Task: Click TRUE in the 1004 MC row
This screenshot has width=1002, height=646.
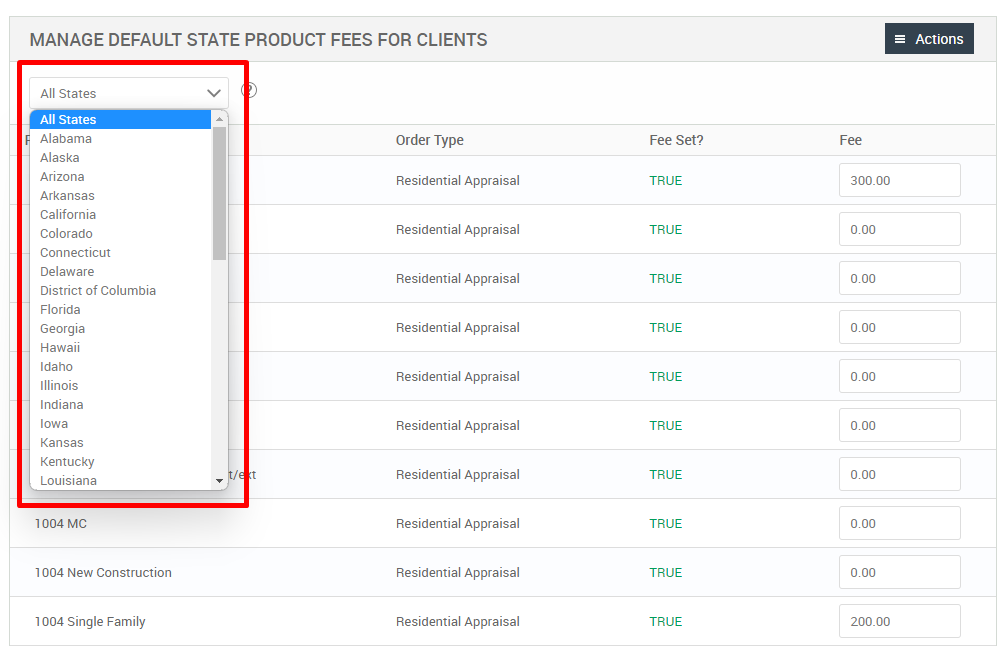Action: pyautogui.click(x=666, y=524)
